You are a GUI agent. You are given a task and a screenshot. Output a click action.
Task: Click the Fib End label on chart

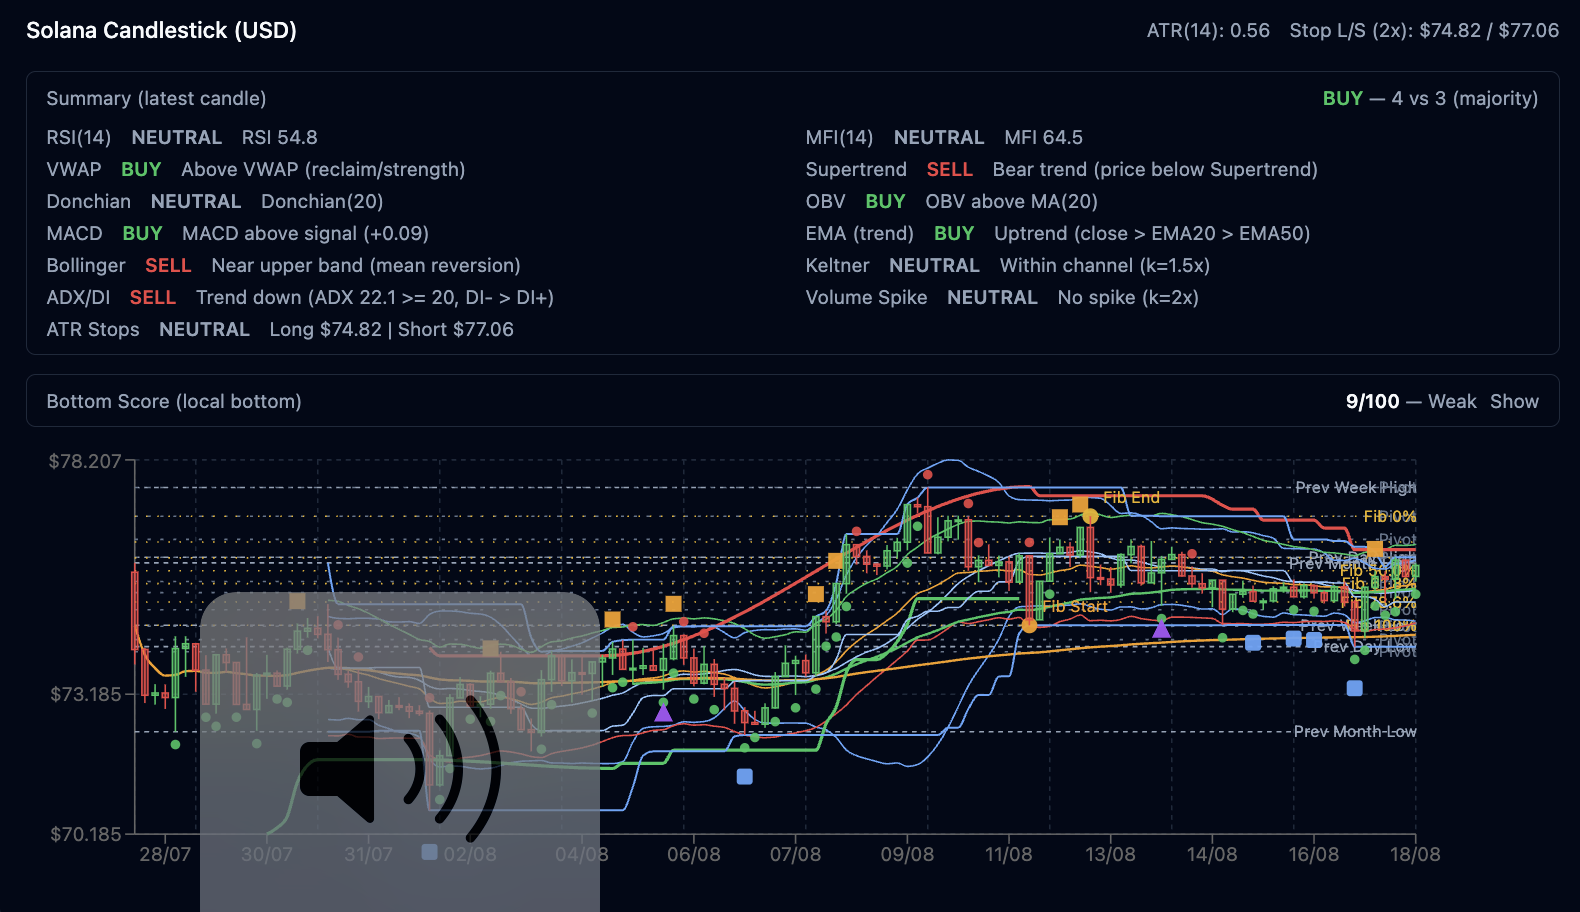click(1131, 497)
